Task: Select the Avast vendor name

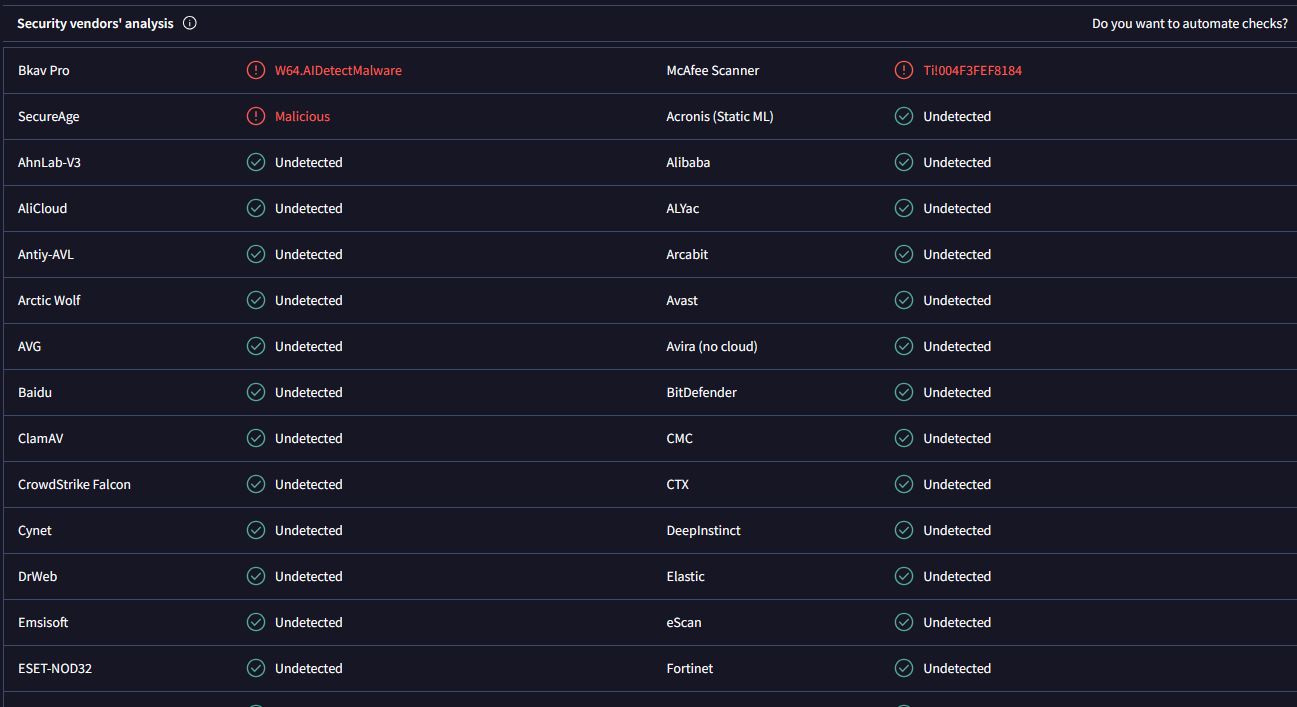Action: [683, 300]
